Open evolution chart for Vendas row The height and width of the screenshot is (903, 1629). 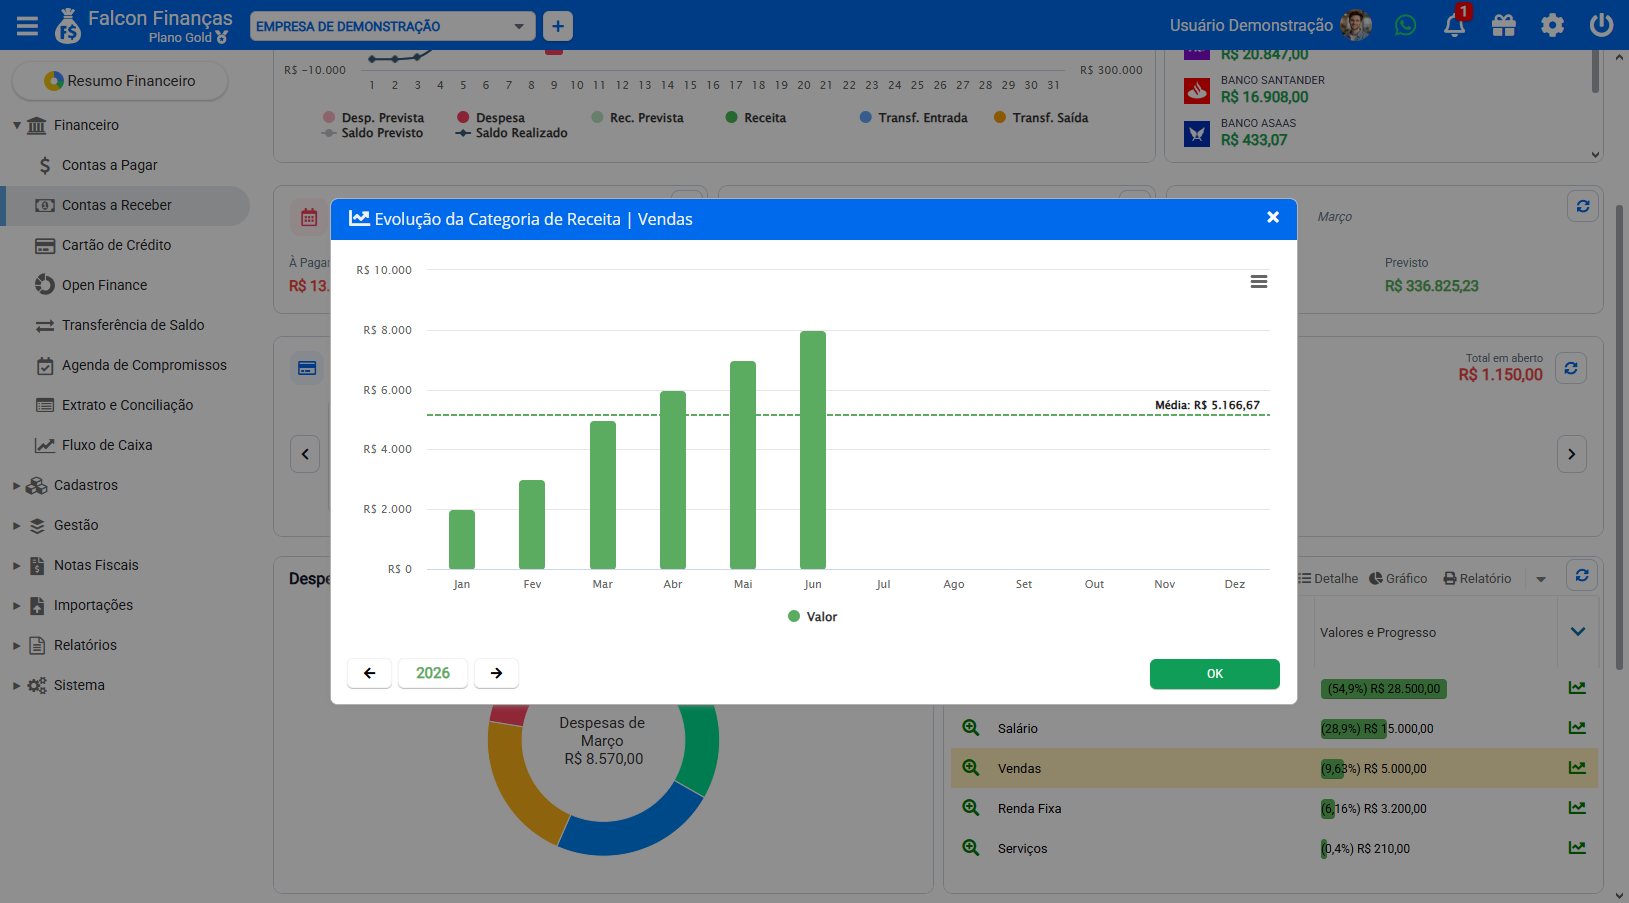(1577, 768)
